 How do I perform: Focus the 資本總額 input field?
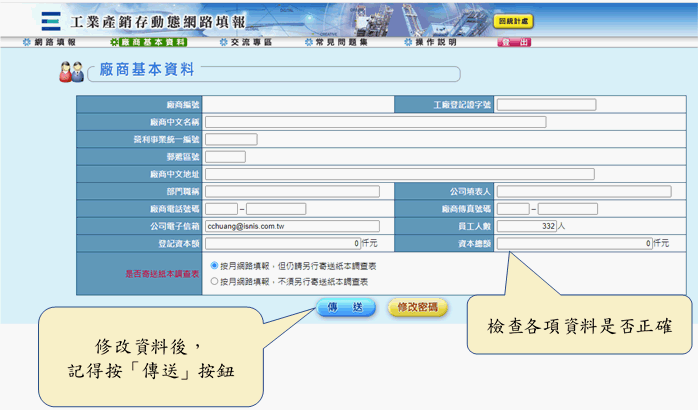pyautogui.click(x=574, y=243)
